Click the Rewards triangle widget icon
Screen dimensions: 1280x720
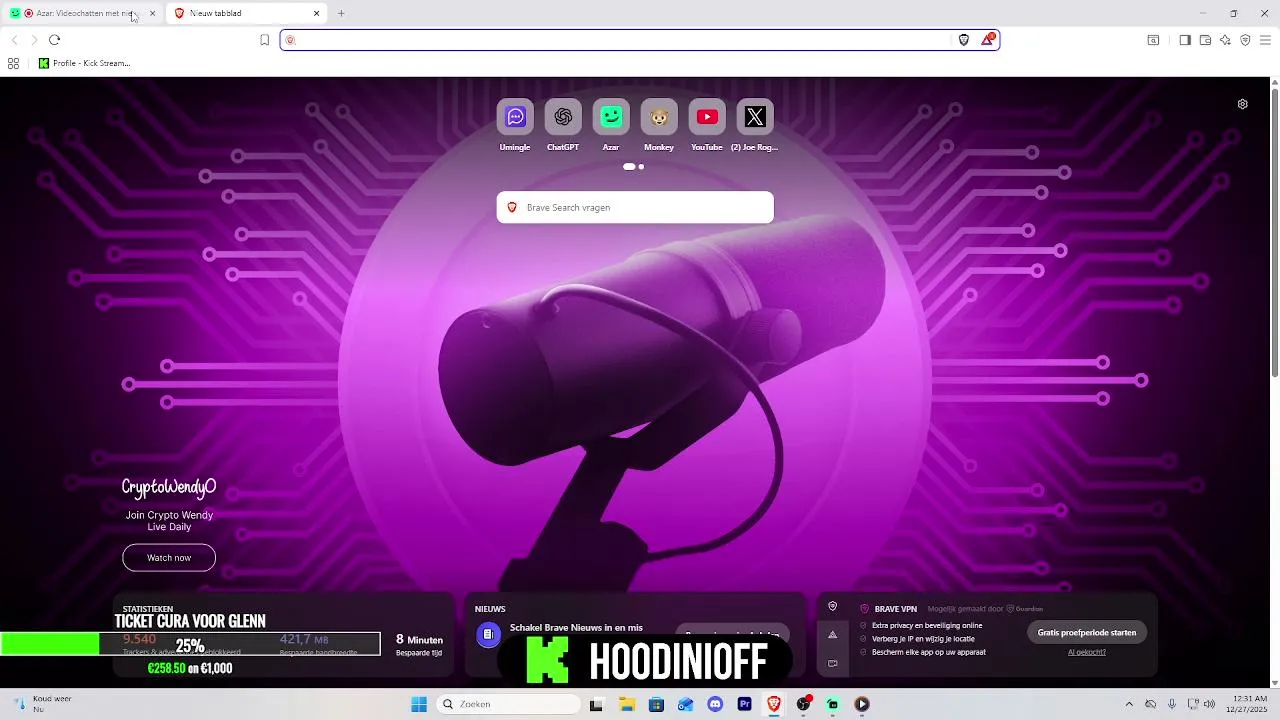click(832, 634)
